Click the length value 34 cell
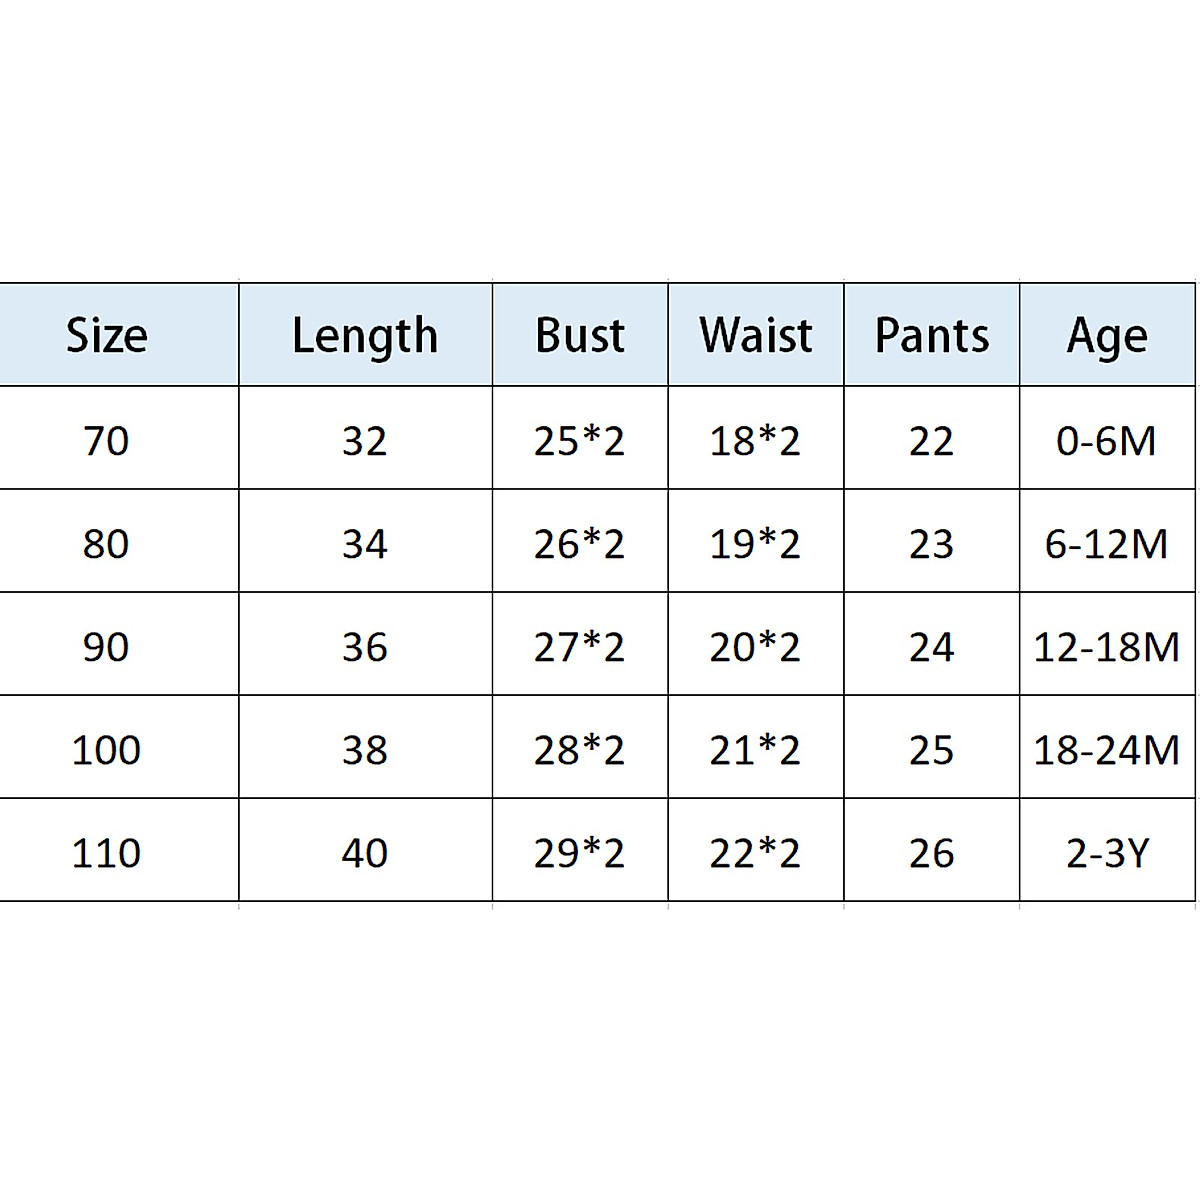The image size is (1200, 1200). click(x=365, y=543)
